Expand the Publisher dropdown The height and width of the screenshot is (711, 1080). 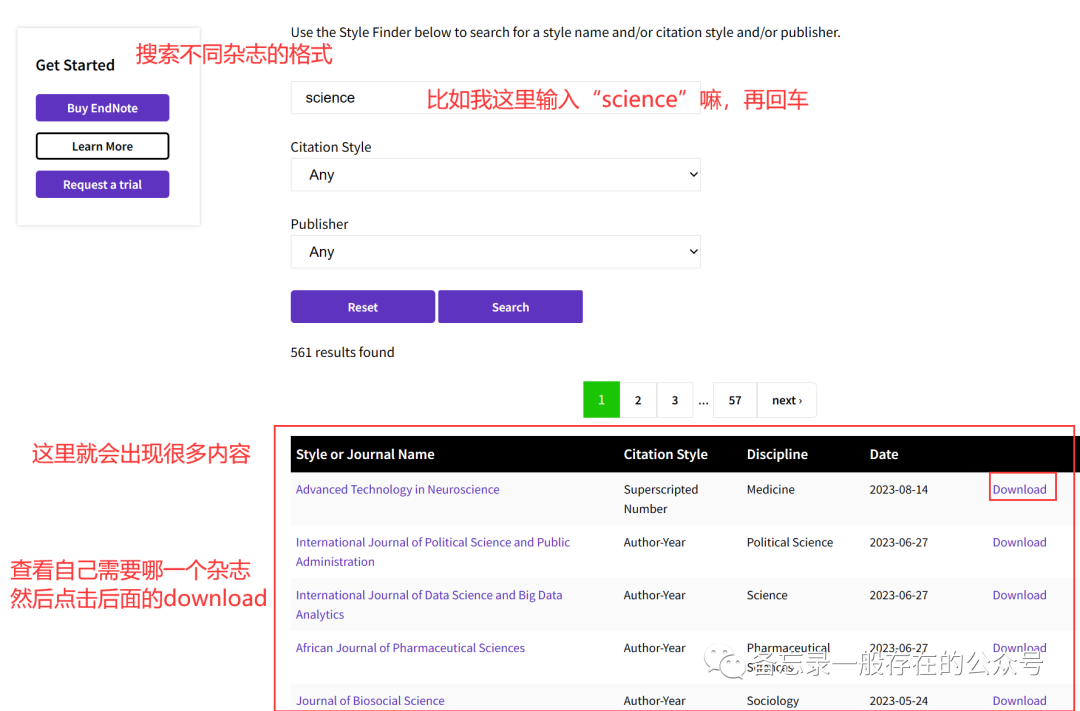(495, 252)
